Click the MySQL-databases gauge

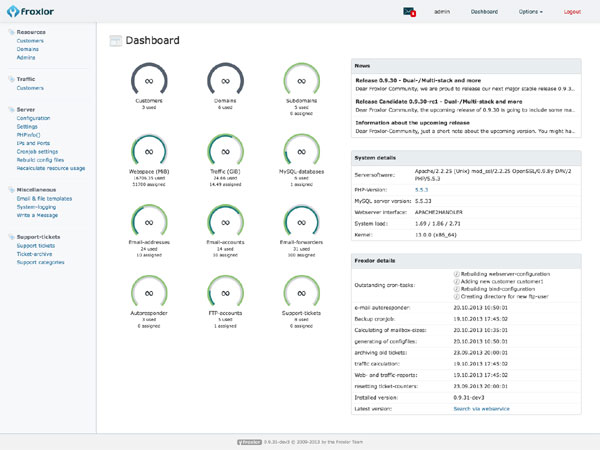[x=302, y=151]
